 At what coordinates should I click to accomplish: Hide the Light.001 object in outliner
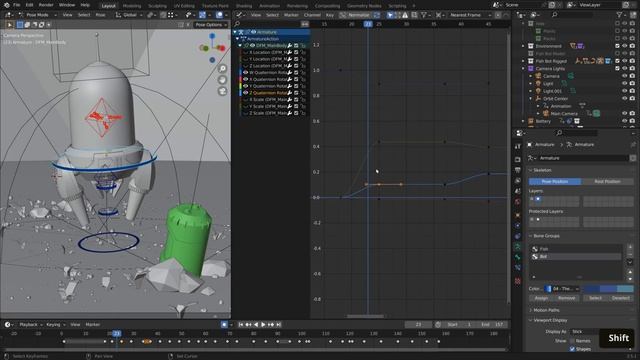[x=625, y=91]
